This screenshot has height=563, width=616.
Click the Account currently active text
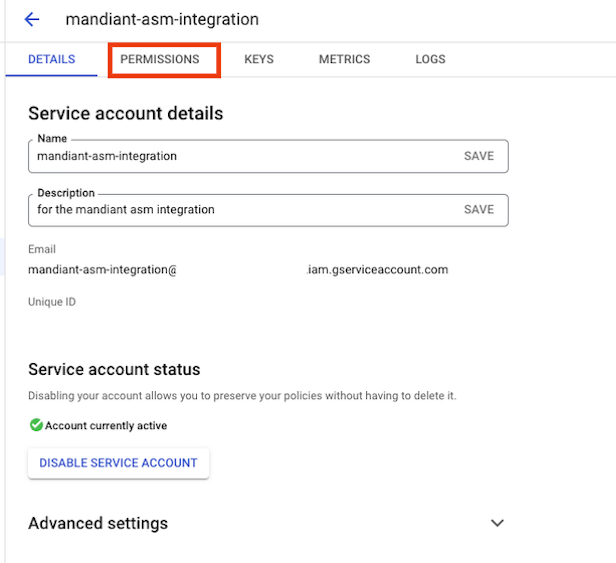tap(106, 425)
